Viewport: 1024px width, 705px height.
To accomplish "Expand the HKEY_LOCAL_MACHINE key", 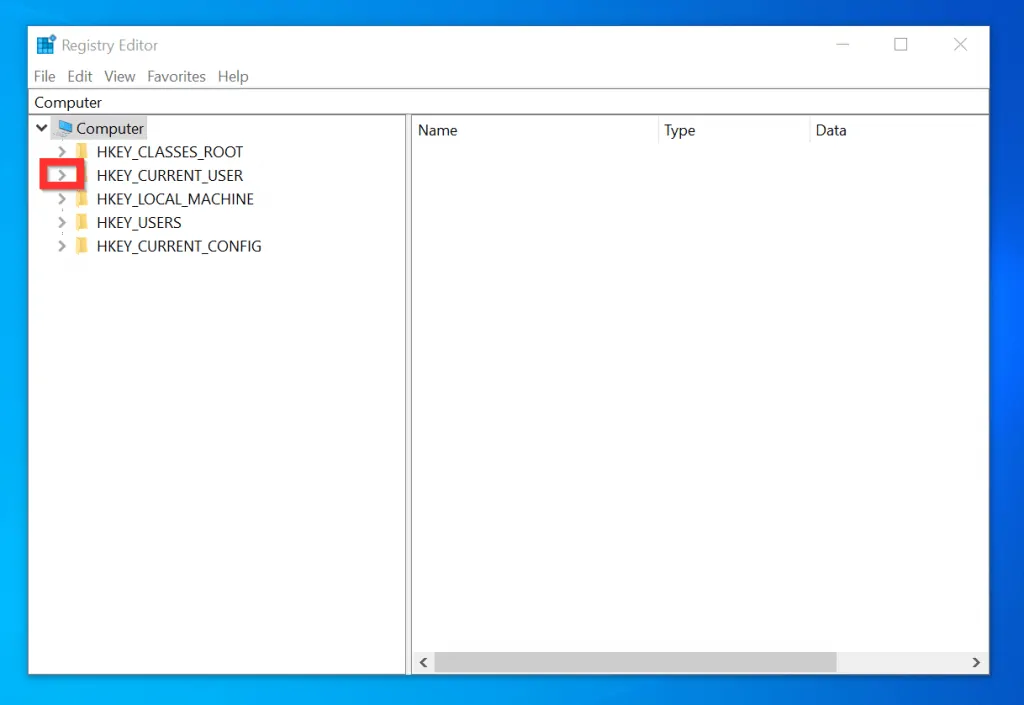I will coord(62,198).
